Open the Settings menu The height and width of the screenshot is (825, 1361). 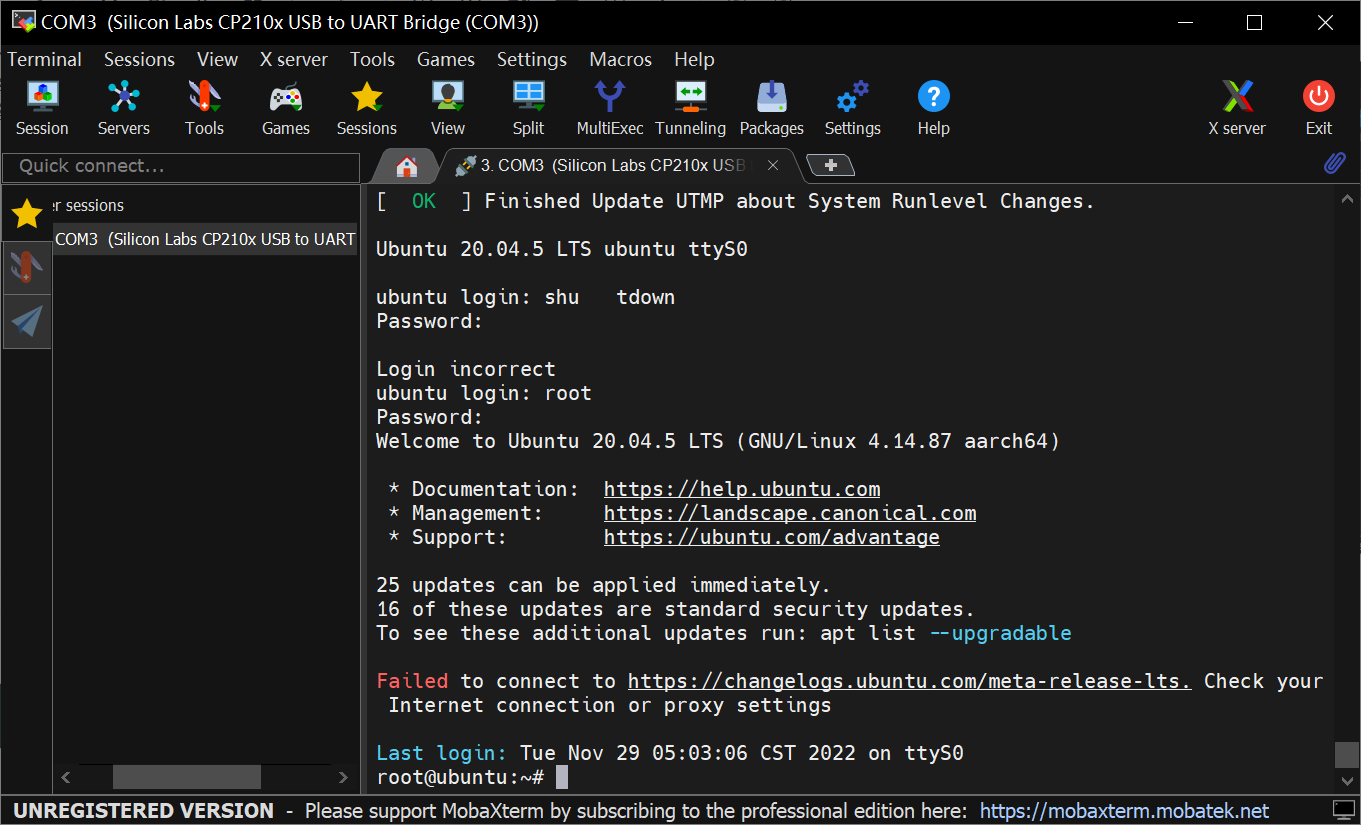[532, 59]
